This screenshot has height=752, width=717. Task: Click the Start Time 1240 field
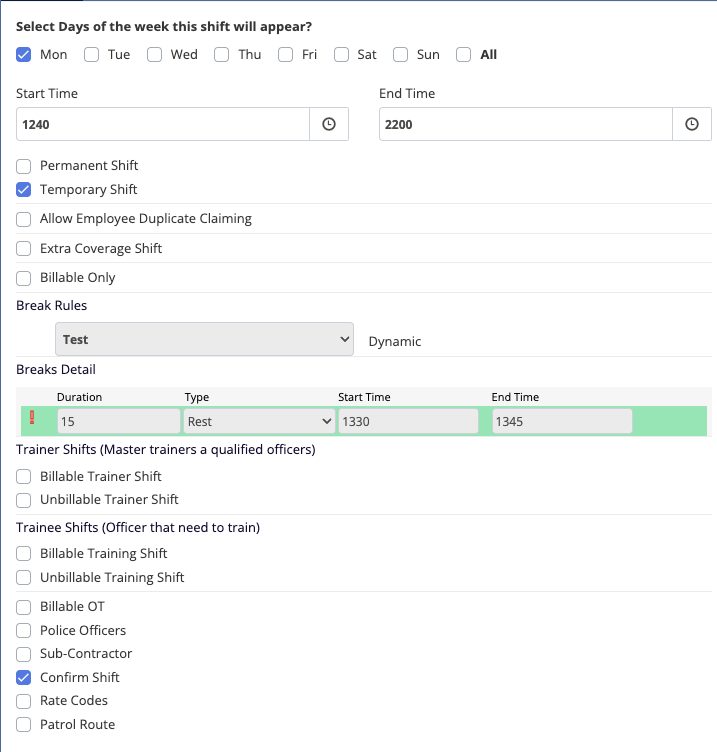162,125
